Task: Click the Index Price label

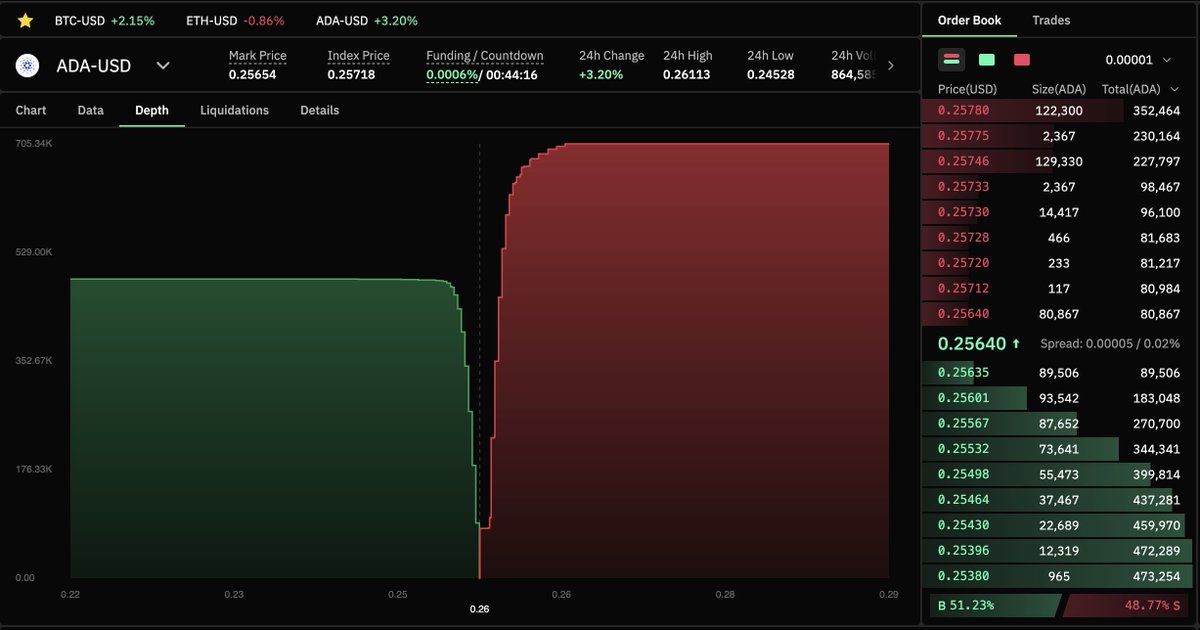Action: [358, 56]
